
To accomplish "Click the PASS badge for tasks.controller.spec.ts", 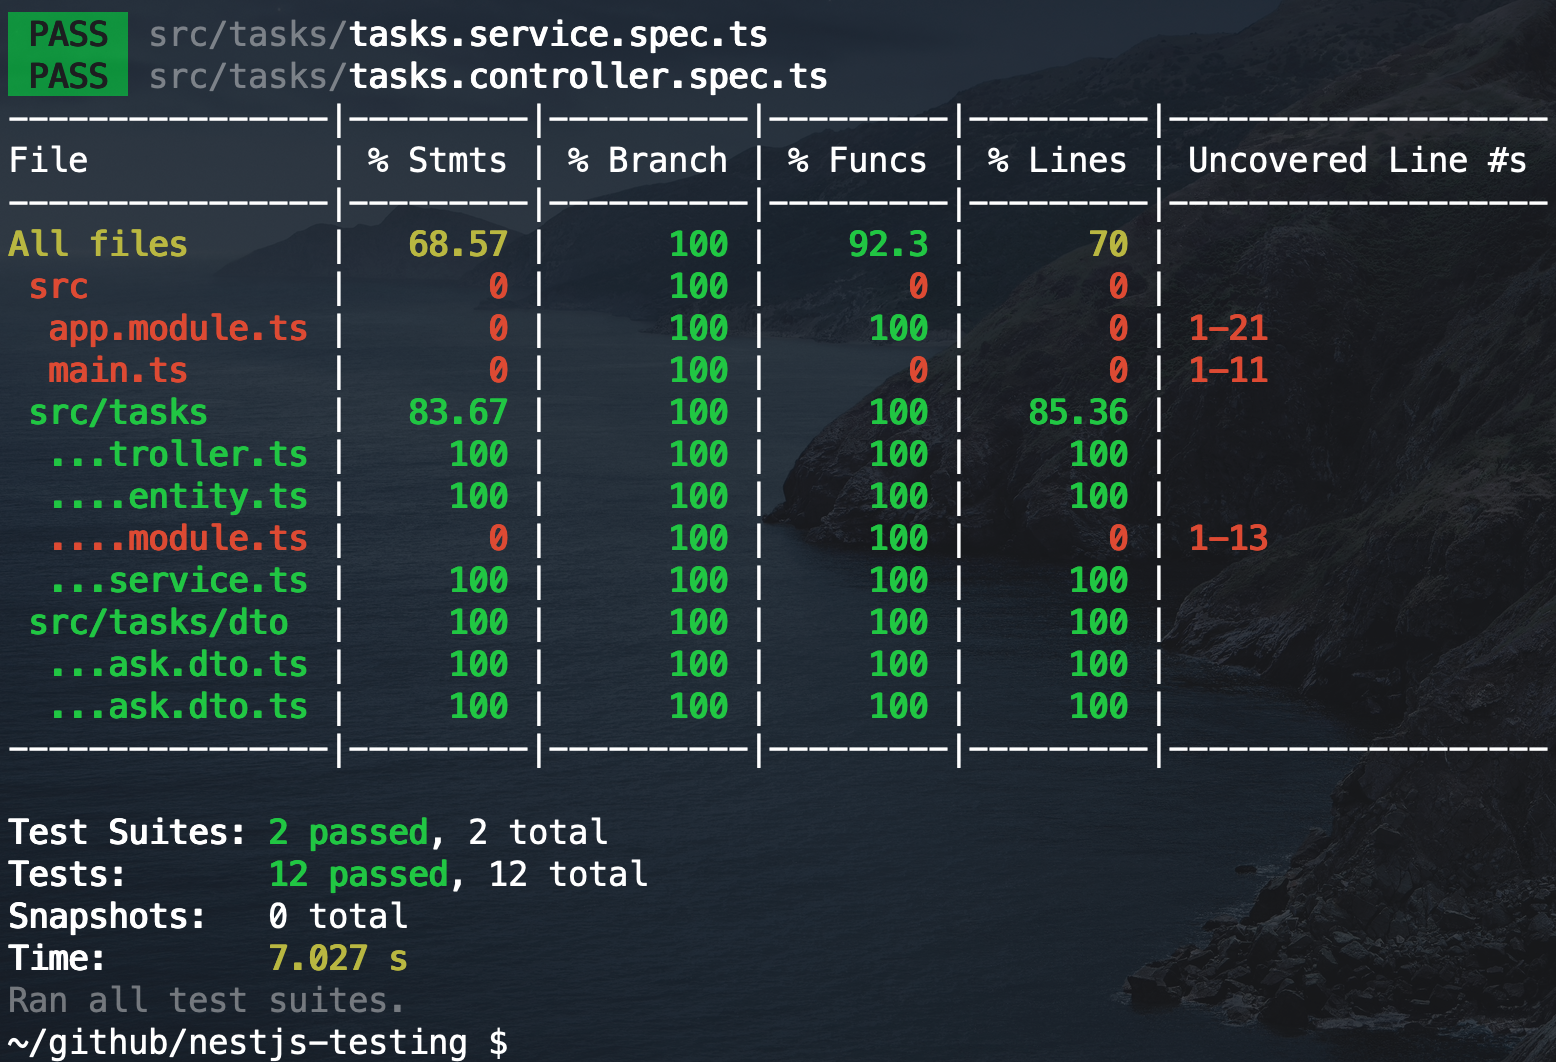I will (68, 76).
